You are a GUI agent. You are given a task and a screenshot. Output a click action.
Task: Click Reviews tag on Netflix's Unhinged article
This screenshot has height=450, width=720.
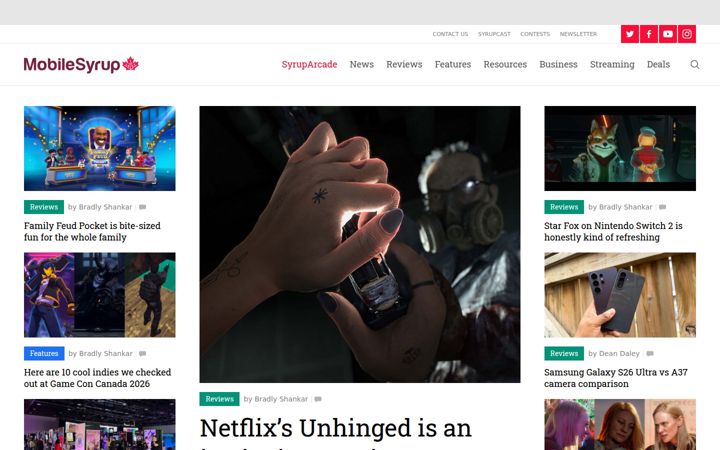click(219, 399)
